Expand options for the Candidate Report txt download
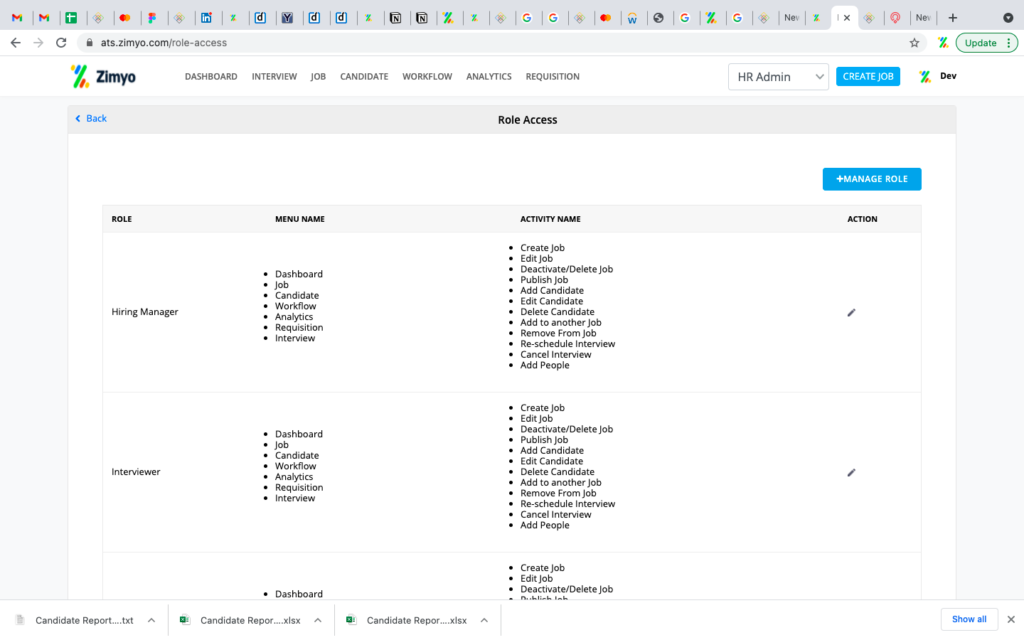Image resolution: width=1024 pixels, height=640 pixels. click(151, 620)
